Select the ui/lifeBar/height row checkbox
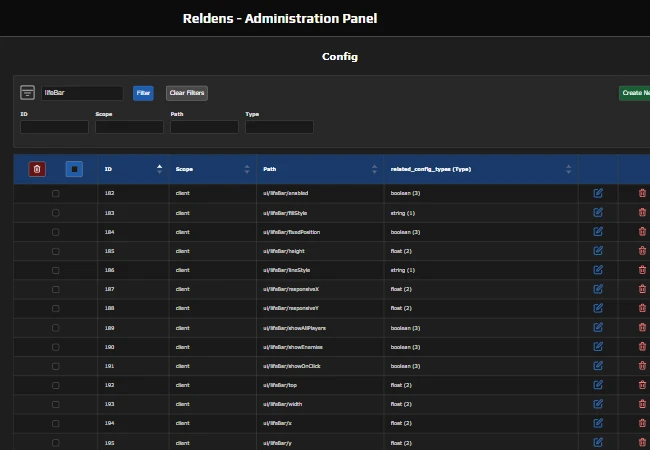This screenshot has height=450, width=650. (x=56, y=251)
